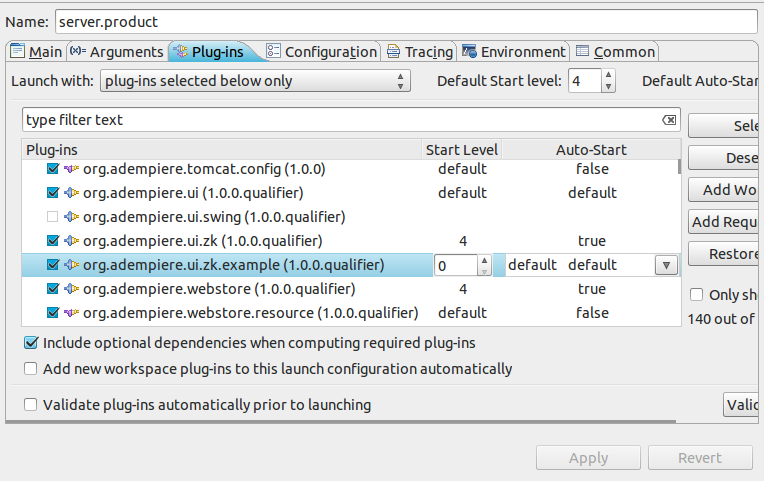This screenshot has width=764, height=481.
Task: Enable Add new workspace plug-ins automatically
Action: [x=31, y=369]
